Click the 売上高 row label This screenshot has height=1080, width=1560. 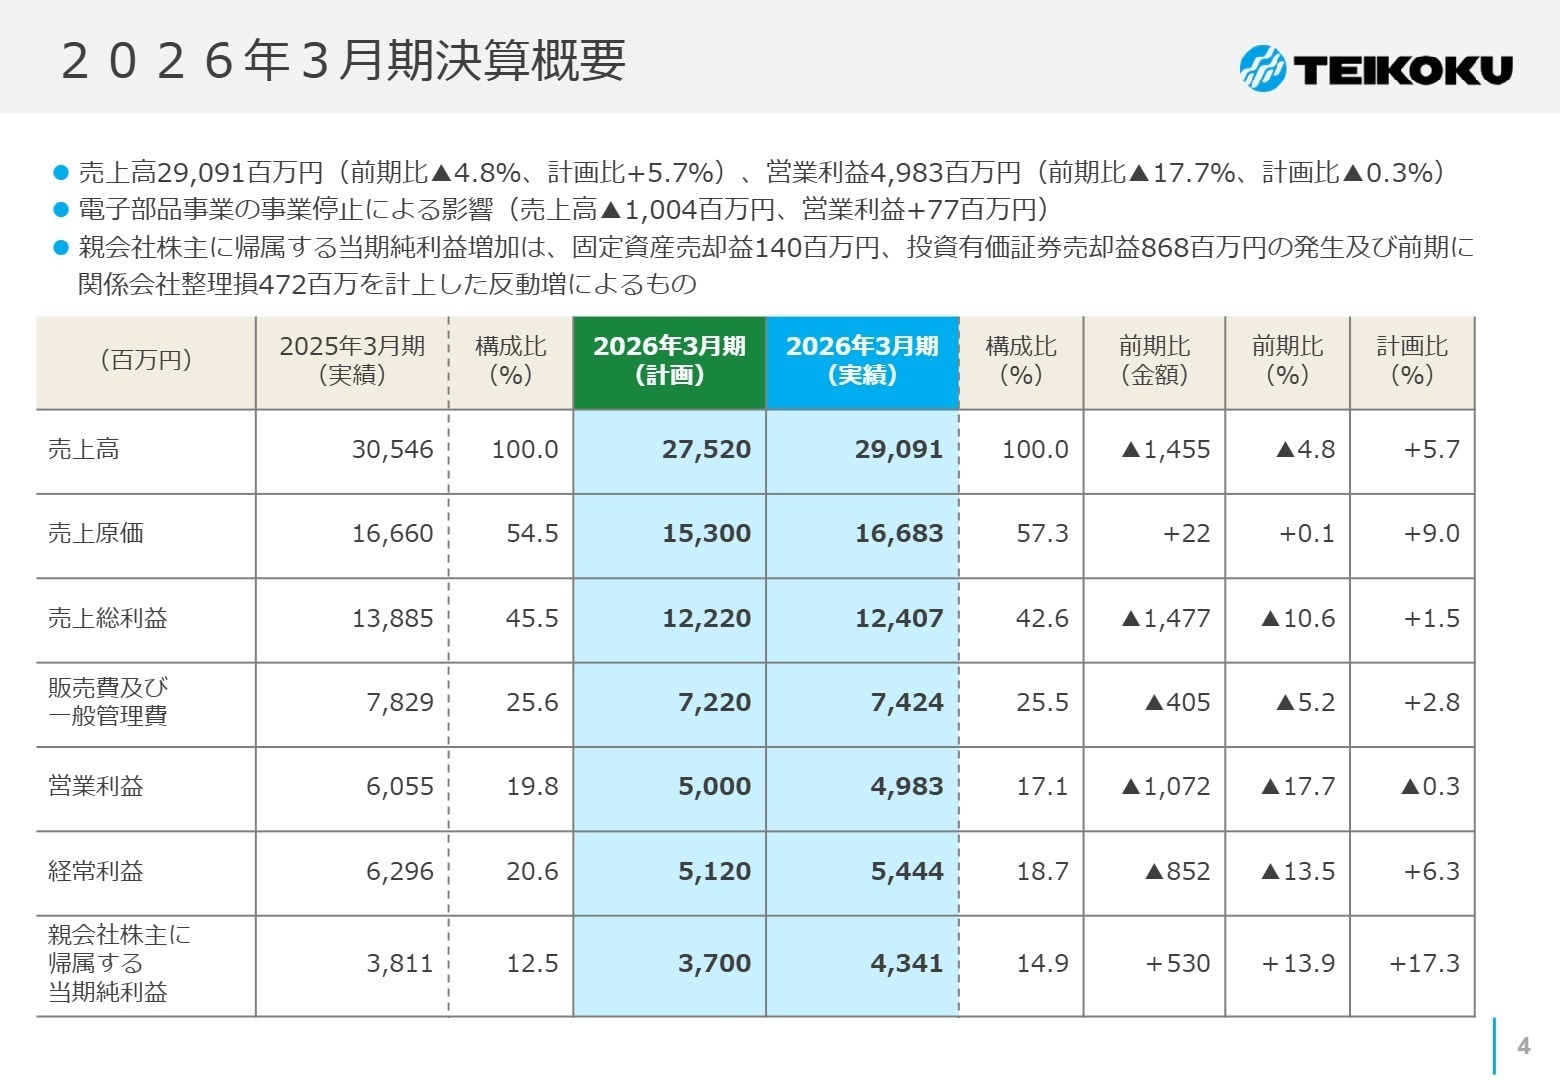click(84, 450)
